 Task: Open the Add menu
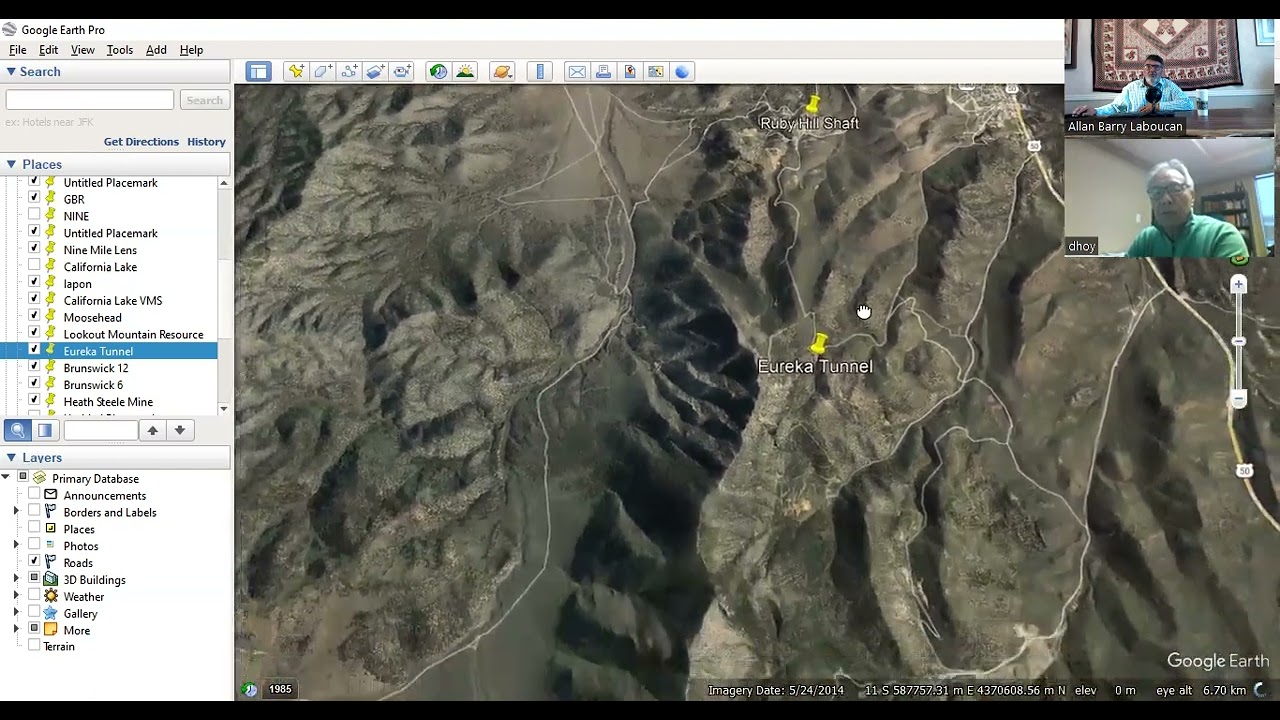[x=156, y=50]
